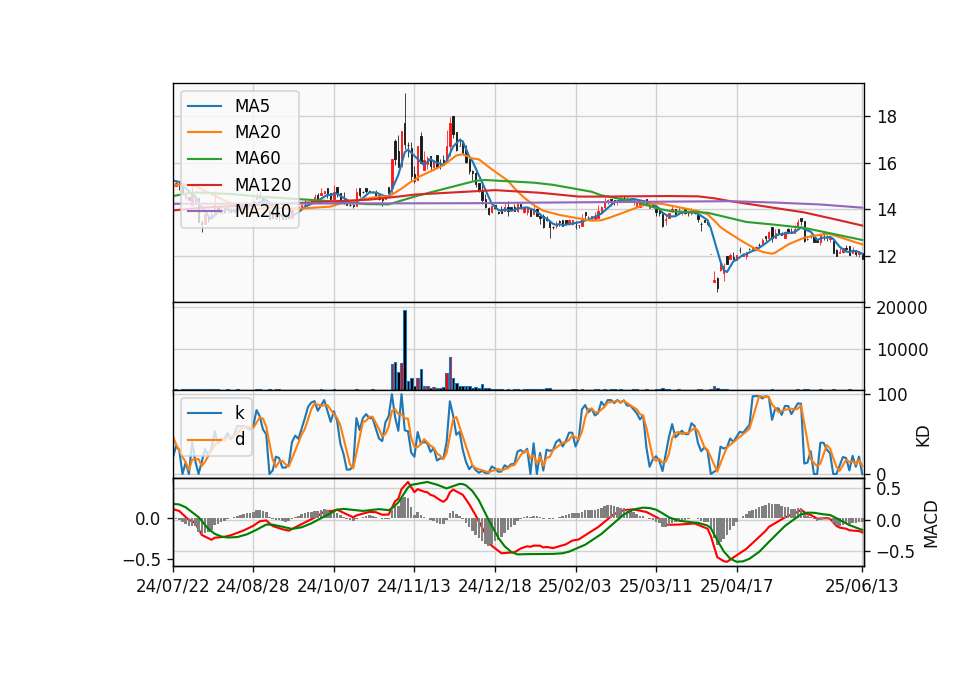960x690 pixels.
Task: Click the 25/06/13 date axis label
Action: [x=861, y=586]
